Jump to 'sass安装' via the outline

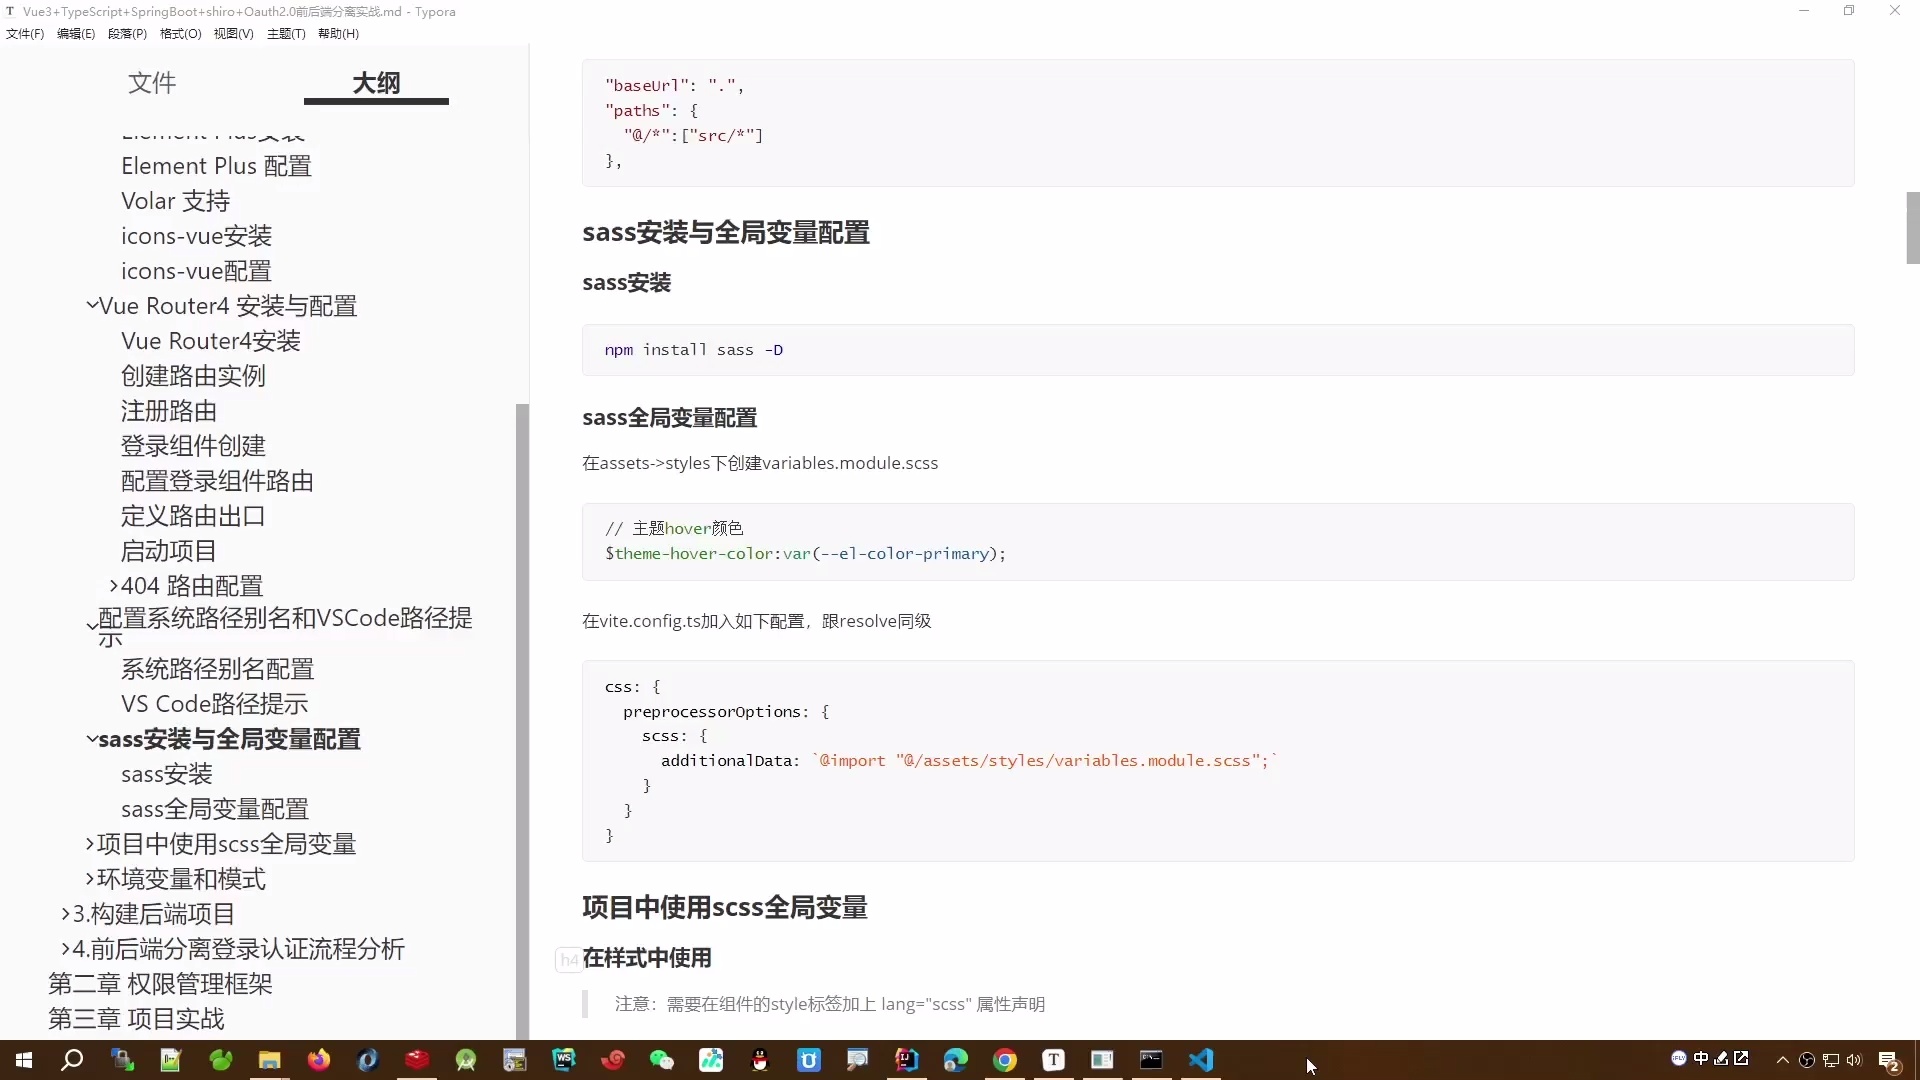(166, 774)
